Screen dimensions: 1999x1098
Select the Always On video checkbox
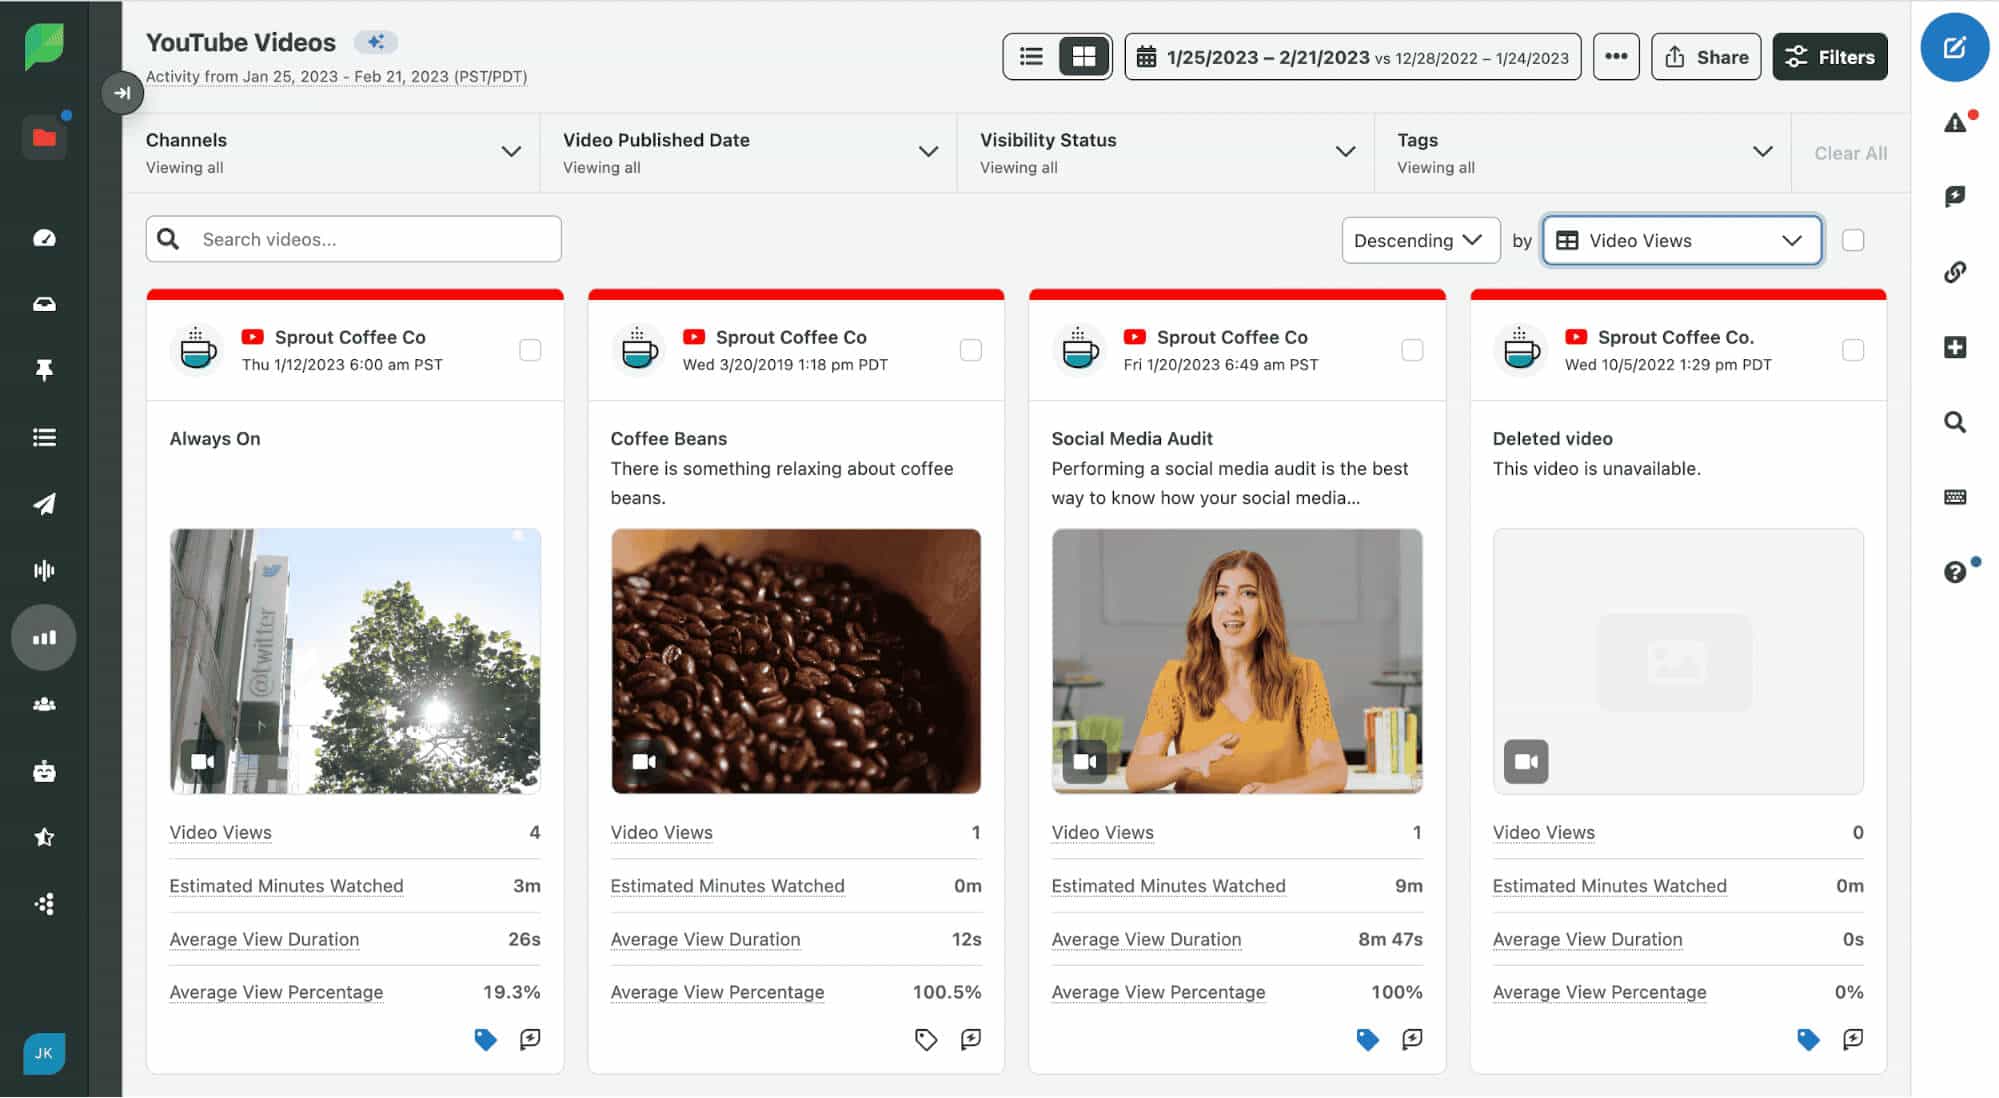point(530,350)
